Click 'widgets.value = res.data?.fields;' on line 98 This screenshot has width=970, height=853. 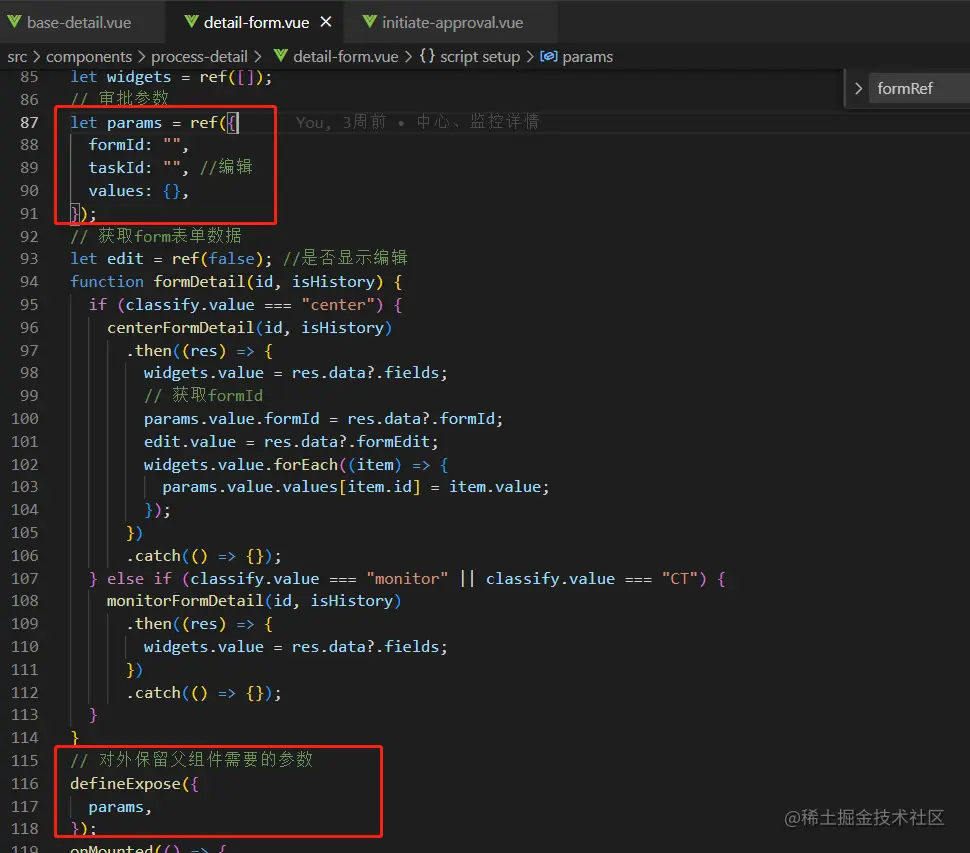(296, 372)
